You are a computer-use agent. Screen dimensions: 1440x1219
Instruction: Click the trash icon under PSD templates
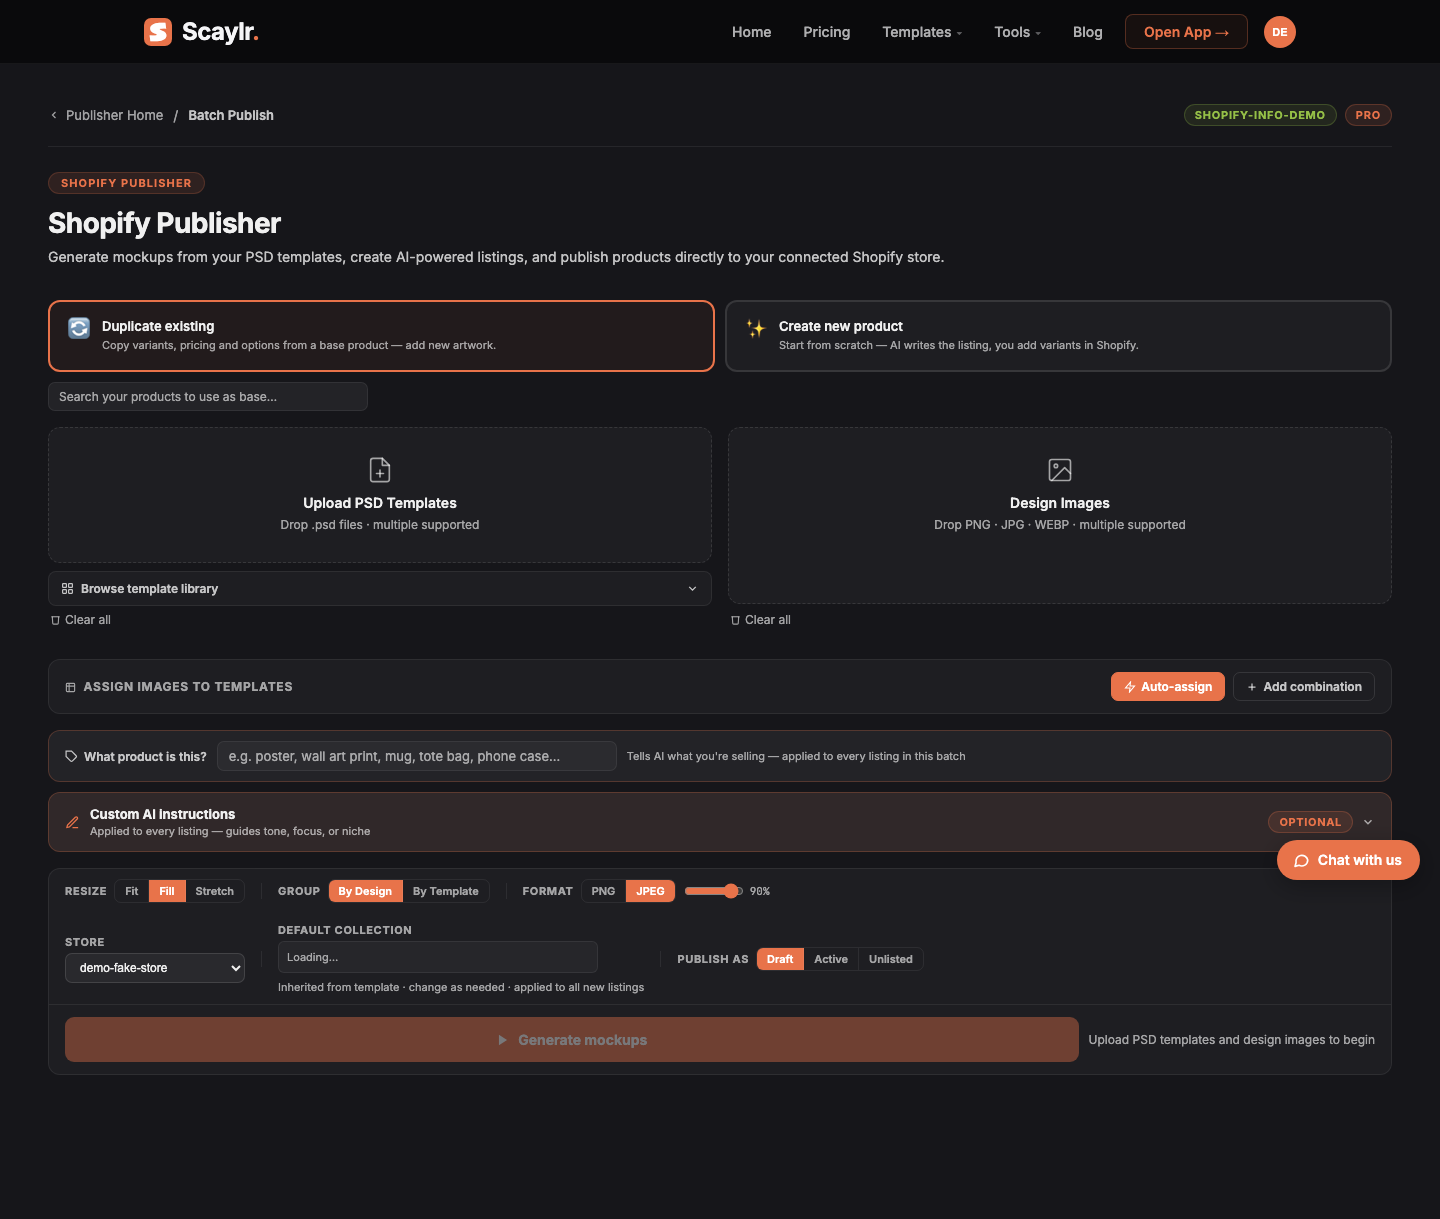pos(56,620)
